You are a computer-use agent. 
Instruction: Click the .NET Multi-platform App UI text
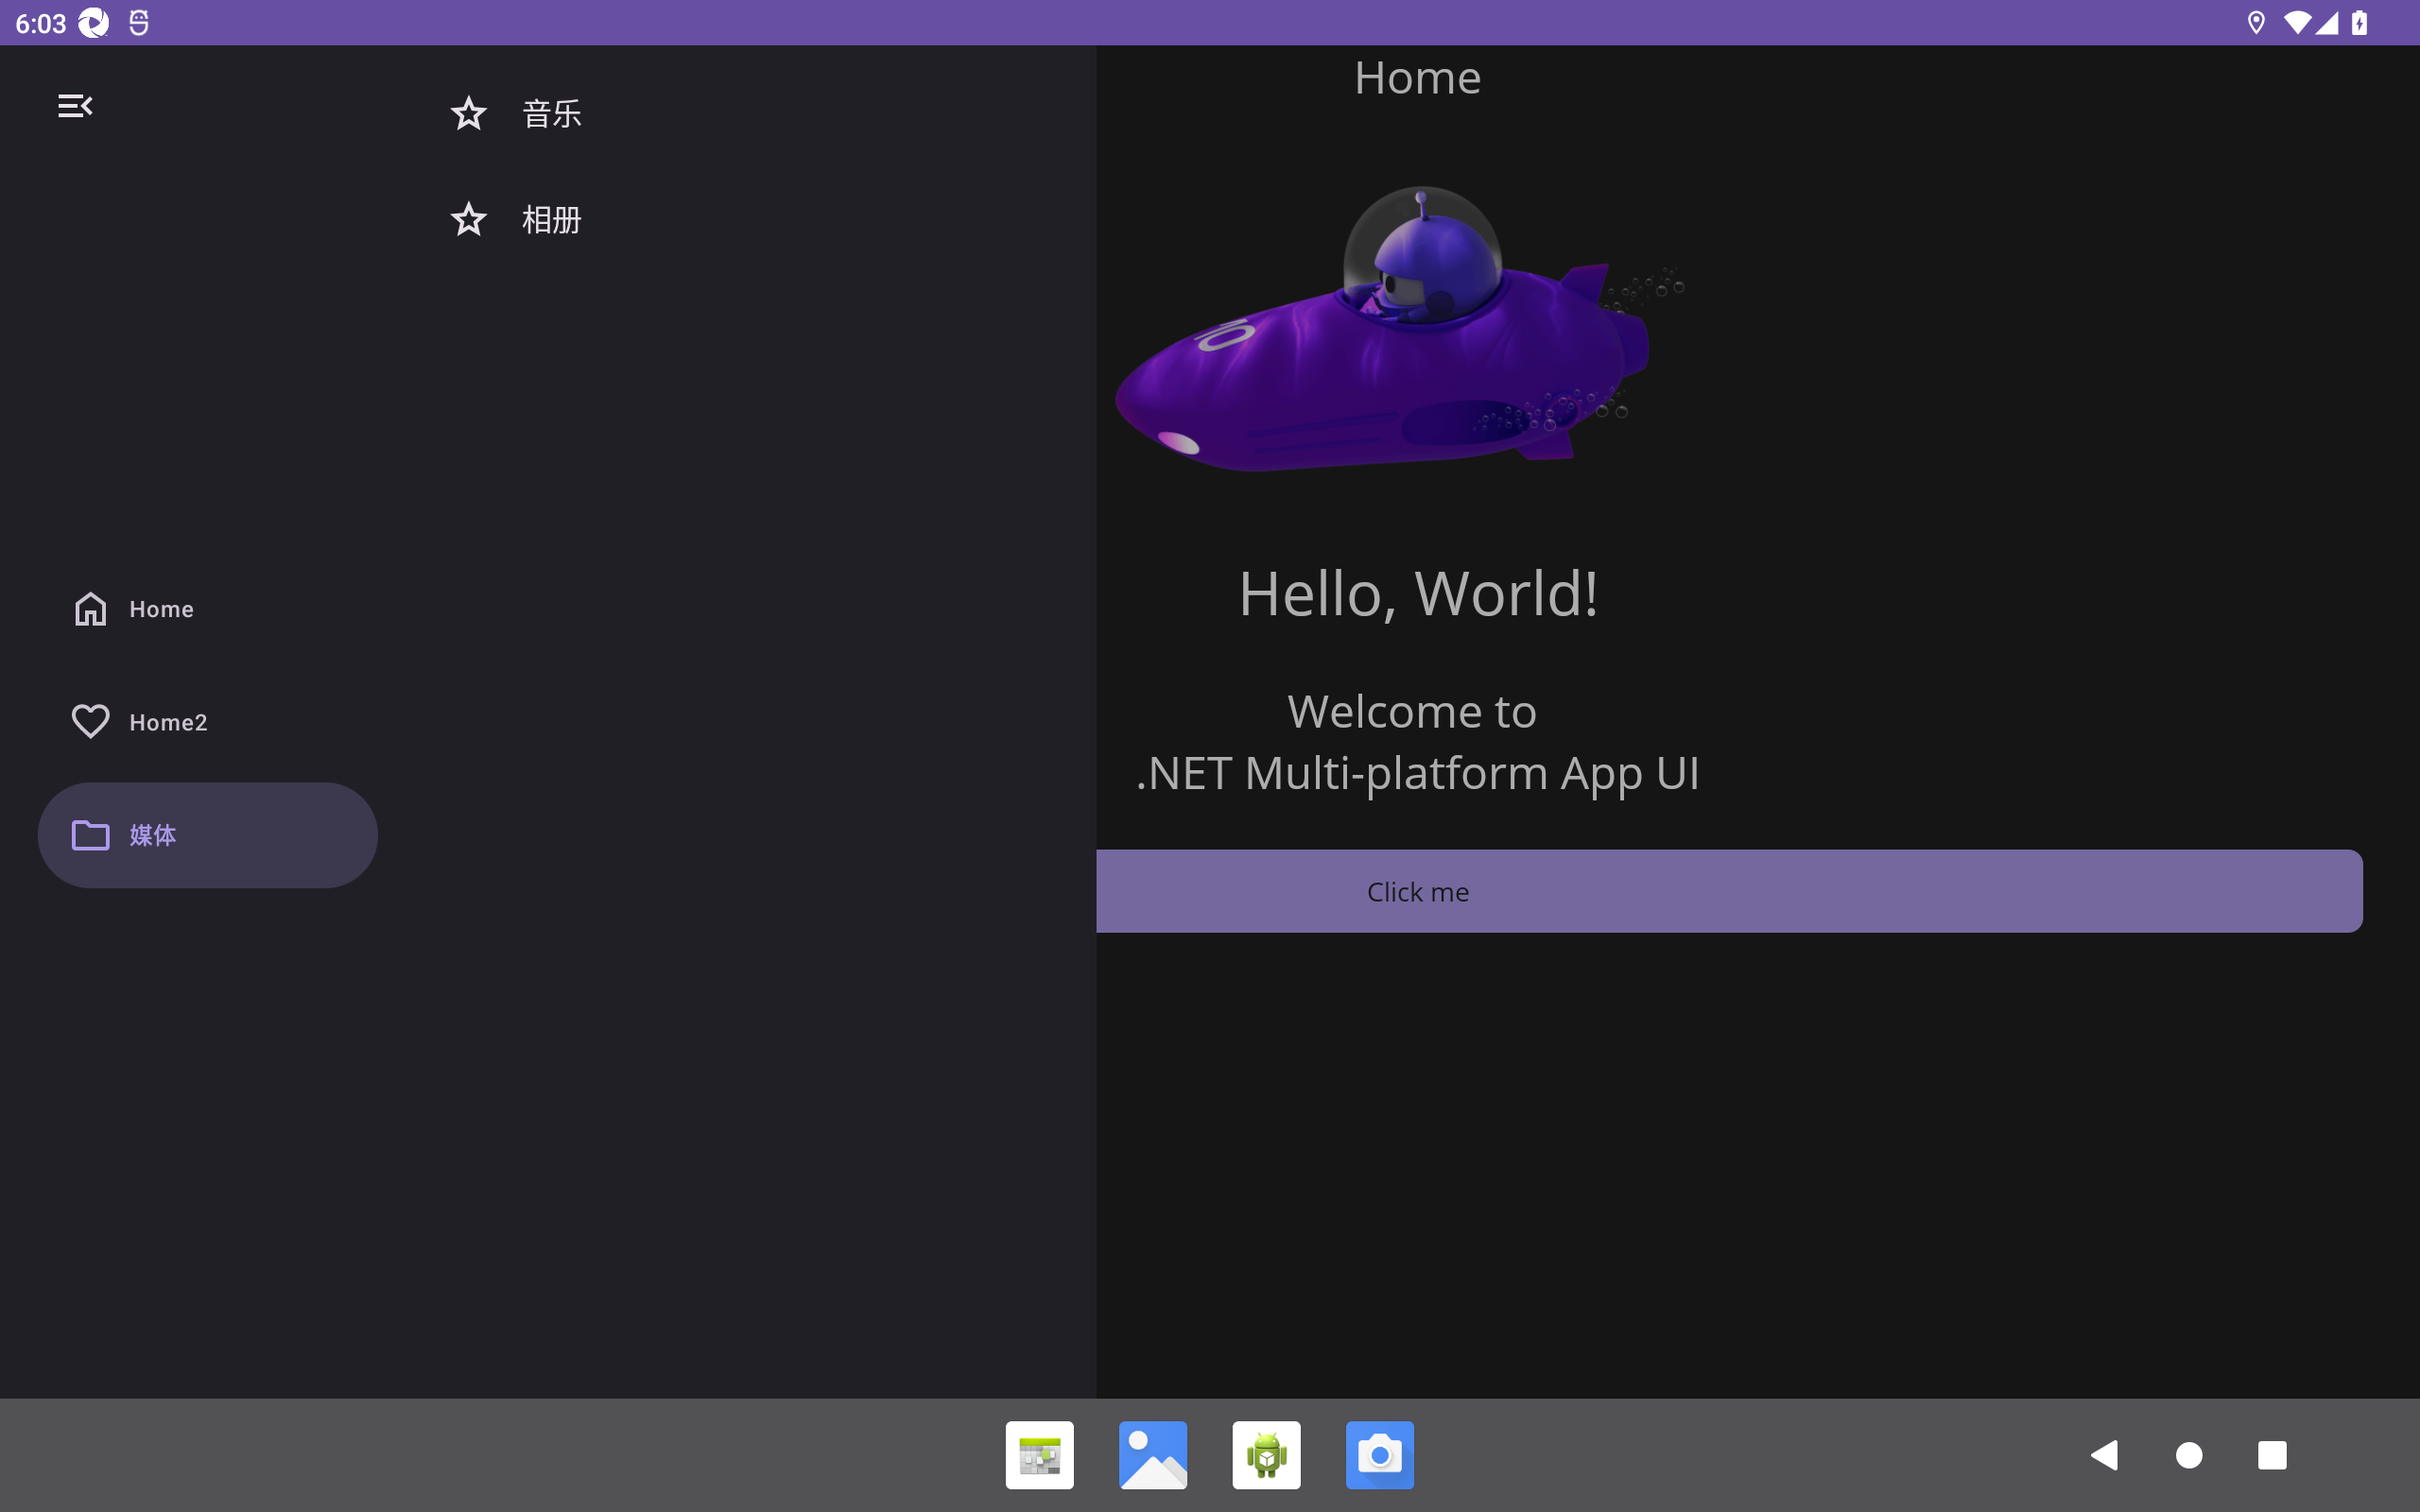click(x=1417, y=773)
